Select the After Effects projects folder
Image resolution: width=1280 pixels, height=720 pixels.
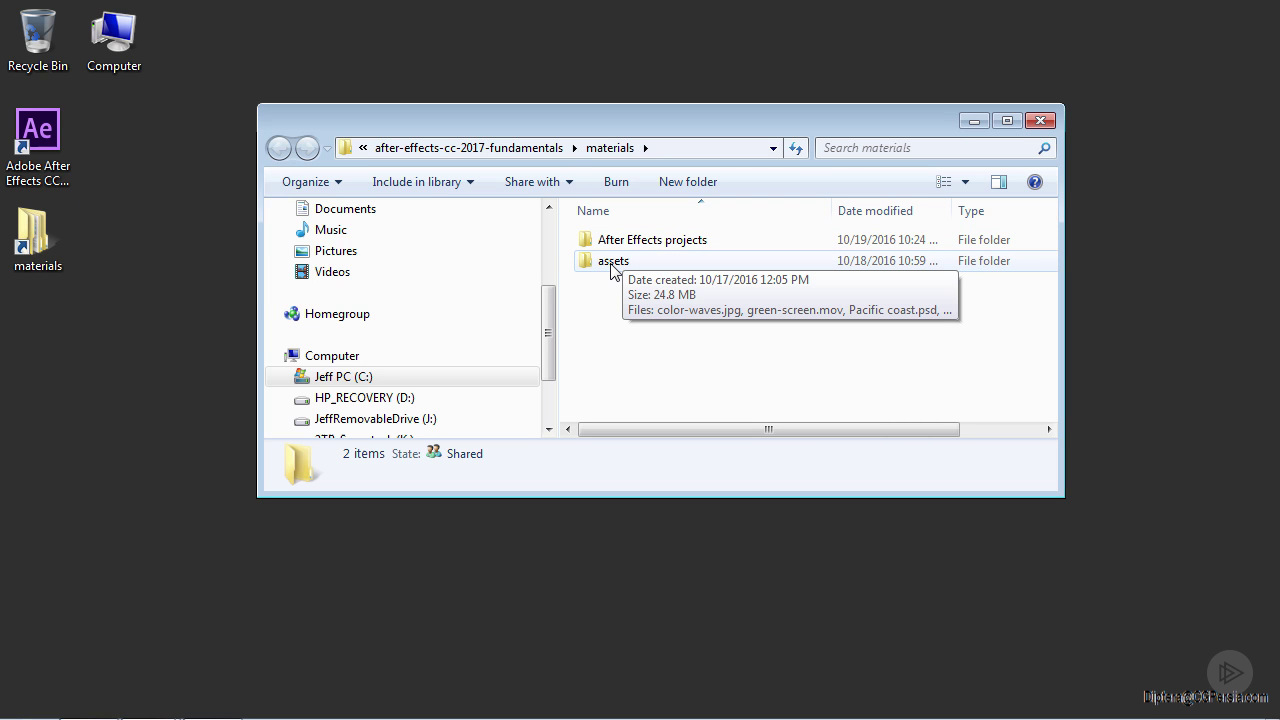tap(652, 240)
